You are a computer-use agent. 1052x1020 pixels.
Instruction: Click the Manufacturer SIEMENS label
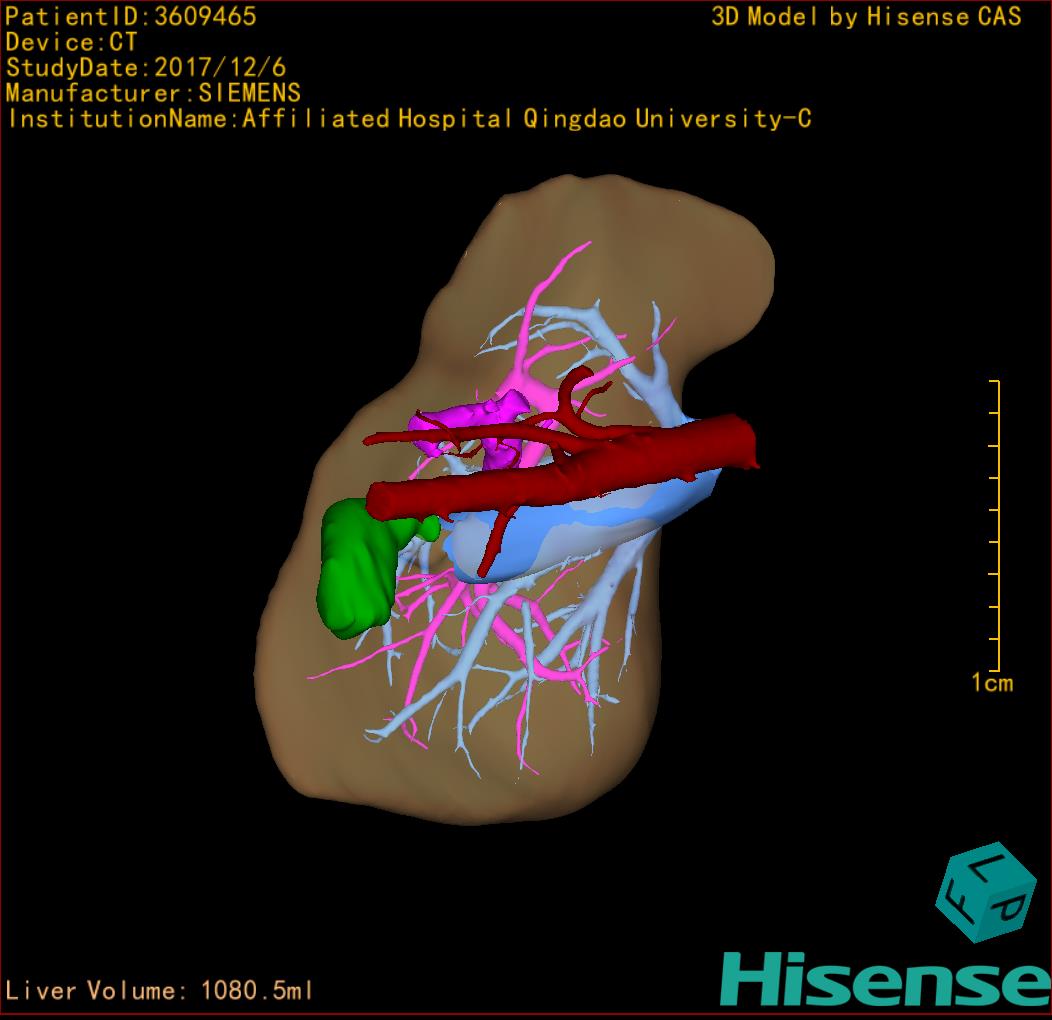(x=153, y=93)
